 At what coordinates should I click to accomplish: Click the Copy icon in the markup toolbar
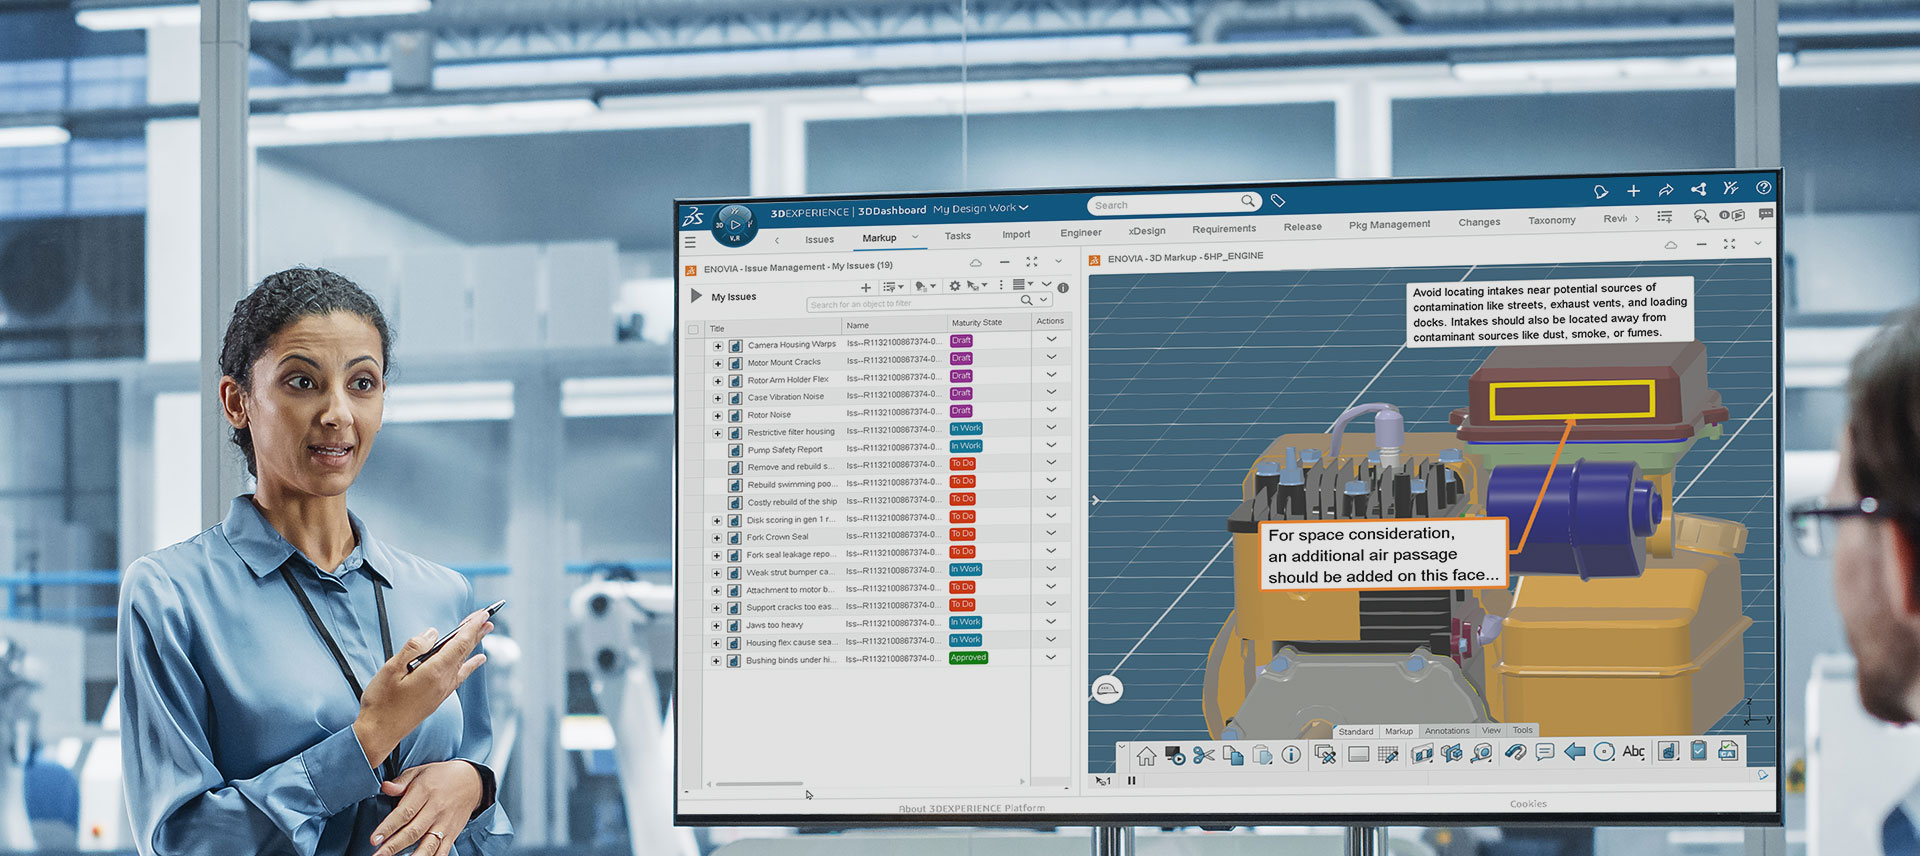point(1233,755)
